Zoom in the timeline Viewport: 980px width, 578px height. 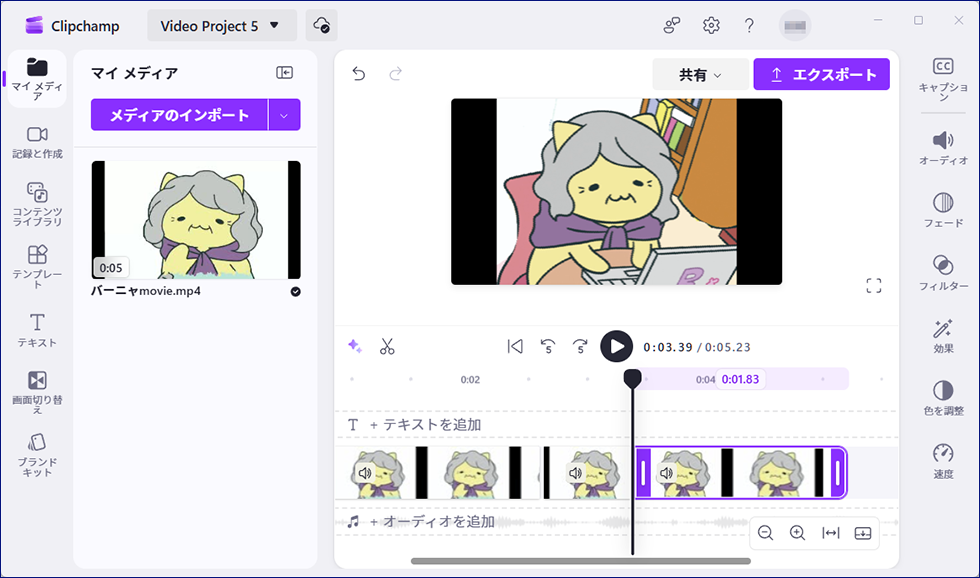(797, 533)
